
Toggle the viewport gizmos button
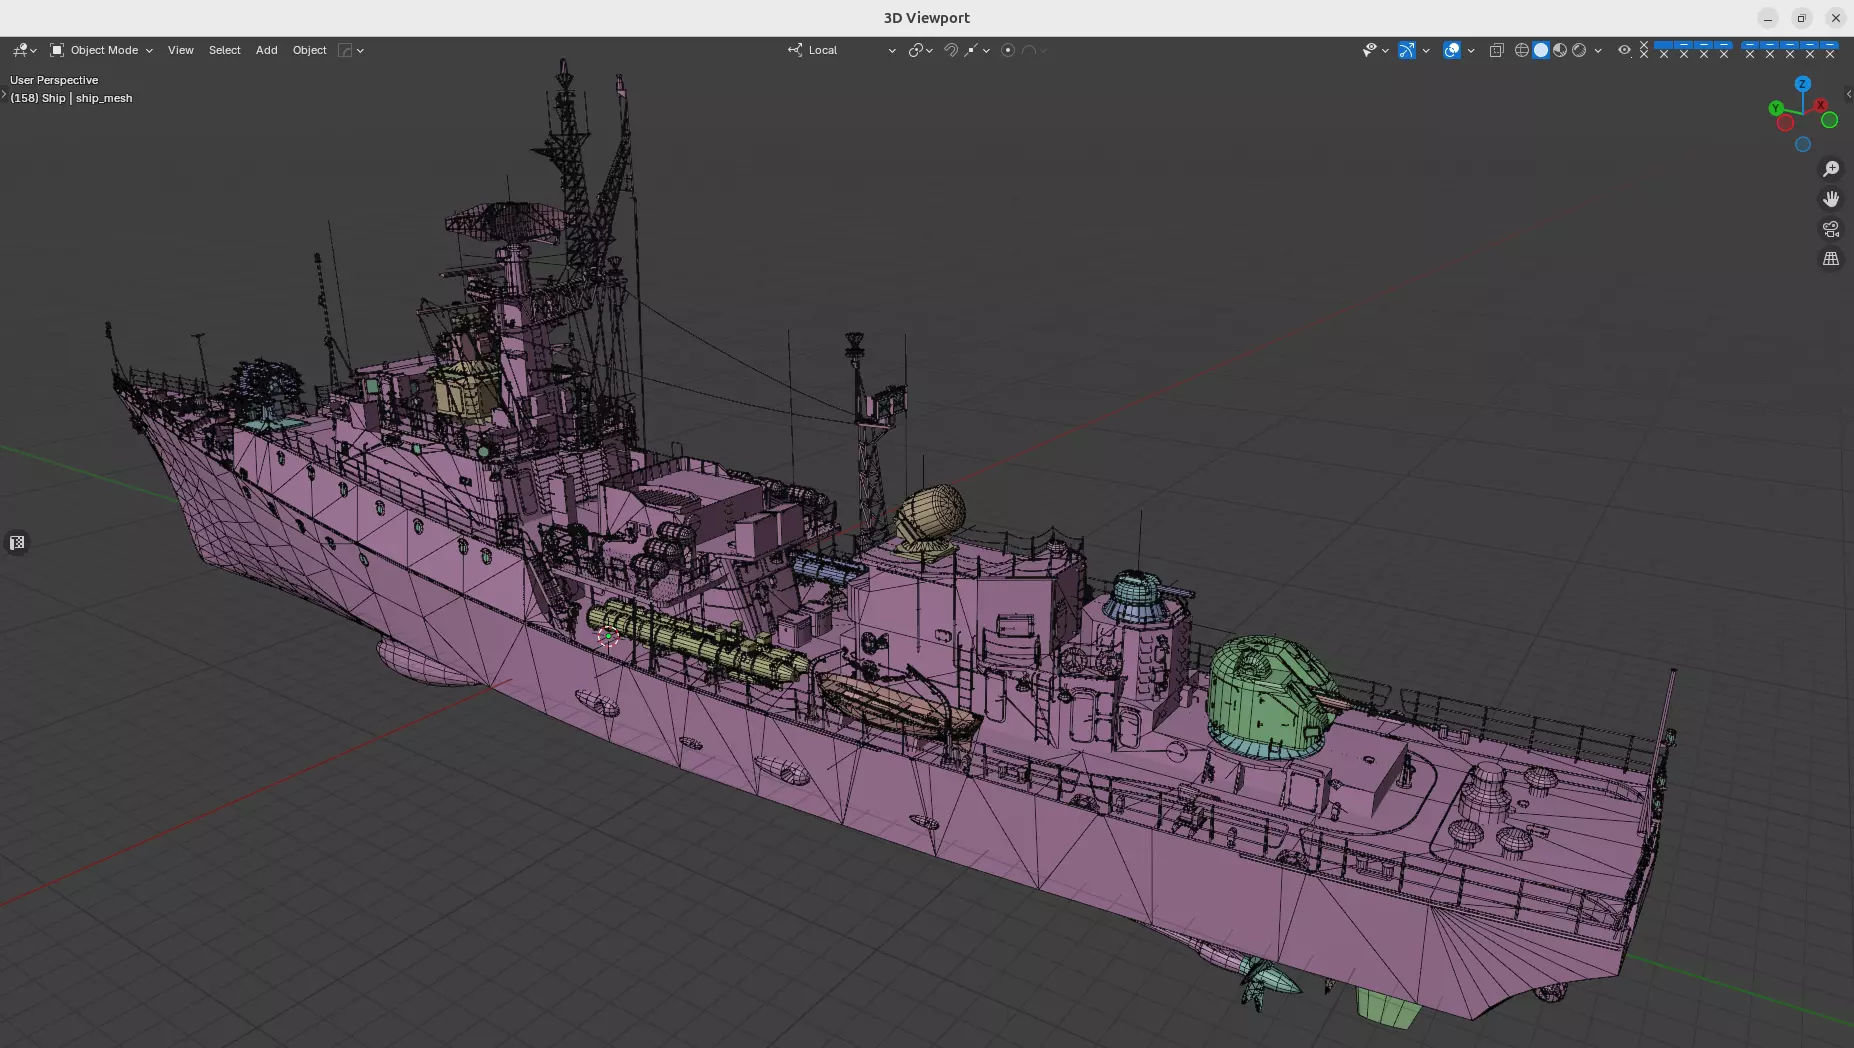click(1407, 50)
